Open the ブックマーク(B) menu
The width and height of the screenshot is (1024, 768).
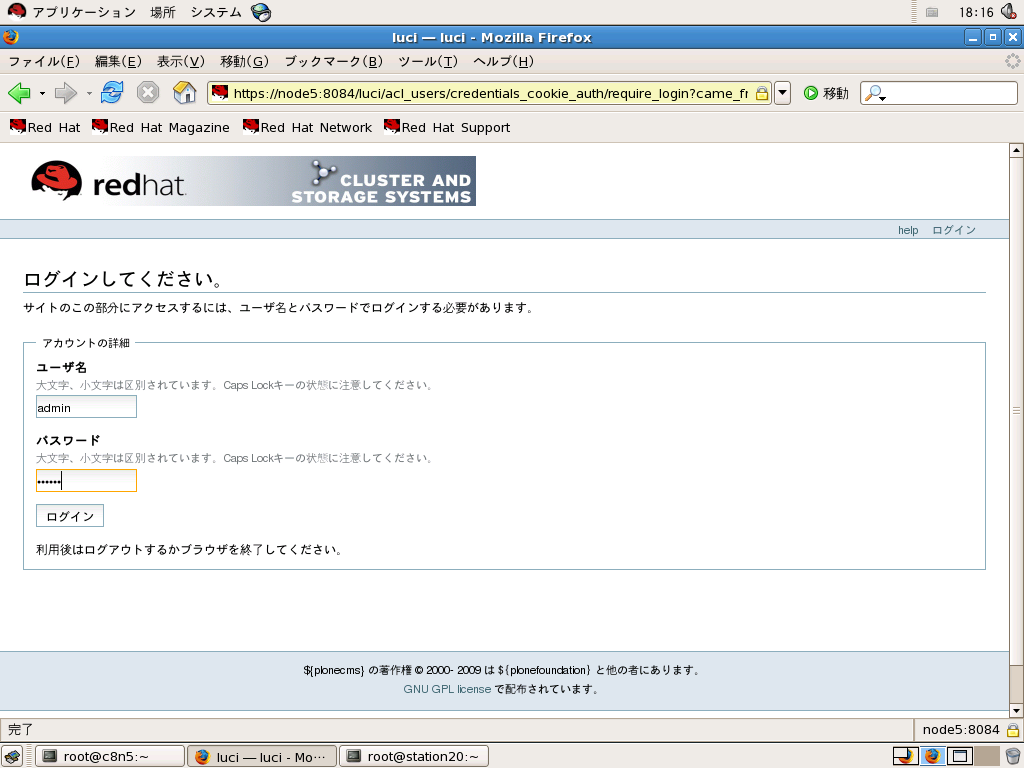pos(334,61)
